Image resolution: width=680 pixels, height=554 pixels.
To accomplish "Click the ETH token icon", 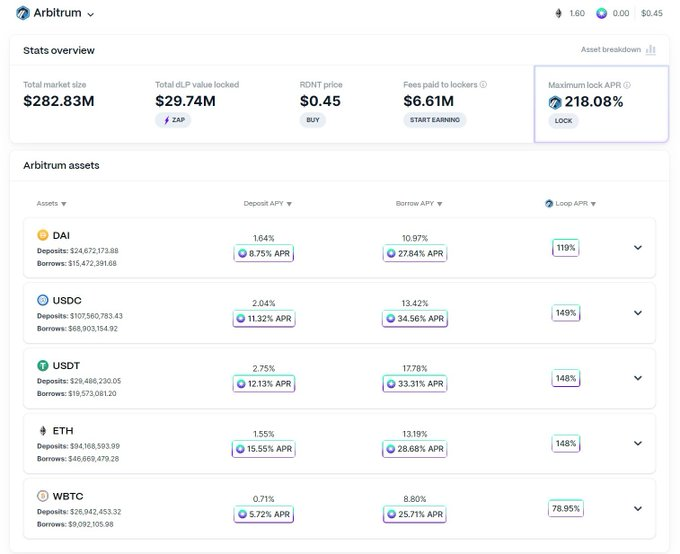I will (x=42, y=431).
